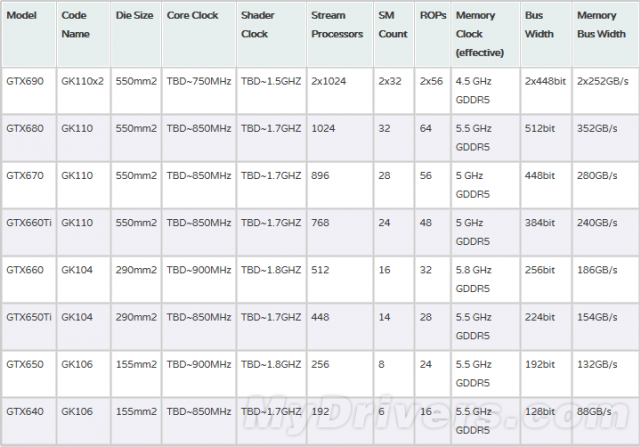Click the GK110 code name in GTX660Ti row

click(x=84, y=232)
